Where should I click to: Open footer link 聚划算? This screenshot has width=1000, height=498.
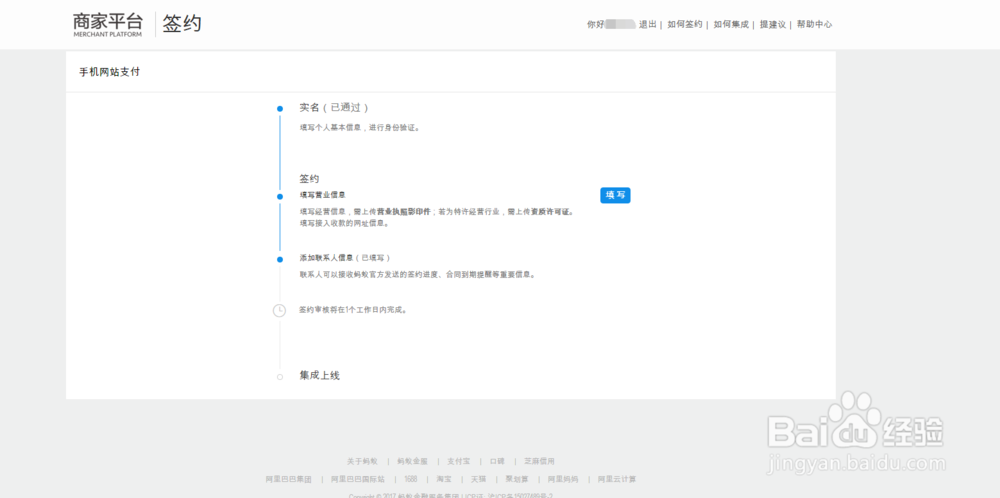click(x=517, y=479)
